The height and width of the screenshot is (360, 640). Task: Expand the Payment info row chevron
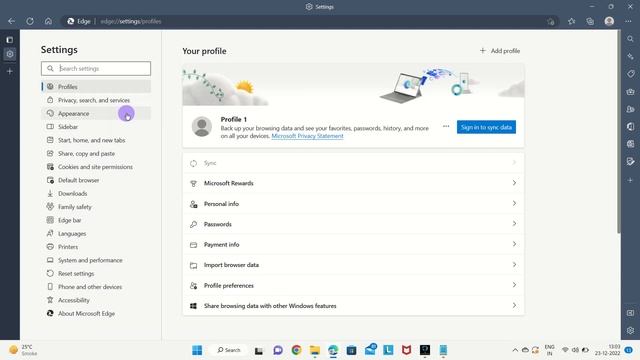coord(514,244)
